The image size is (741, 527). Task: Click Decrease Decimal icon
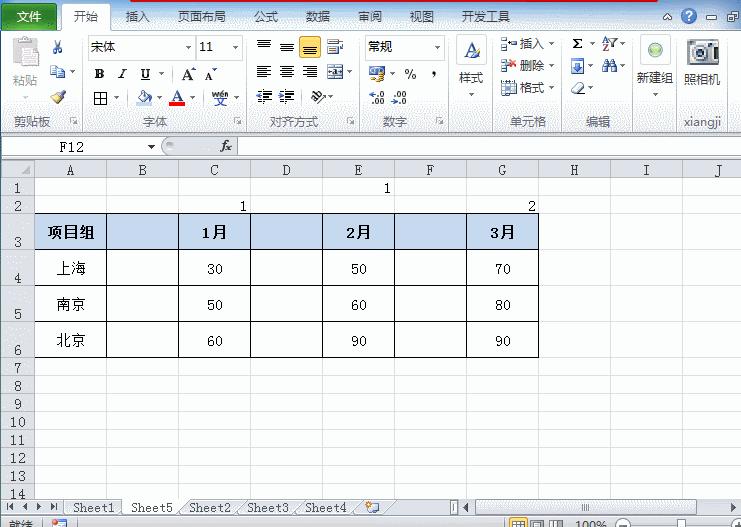point(399,97)
